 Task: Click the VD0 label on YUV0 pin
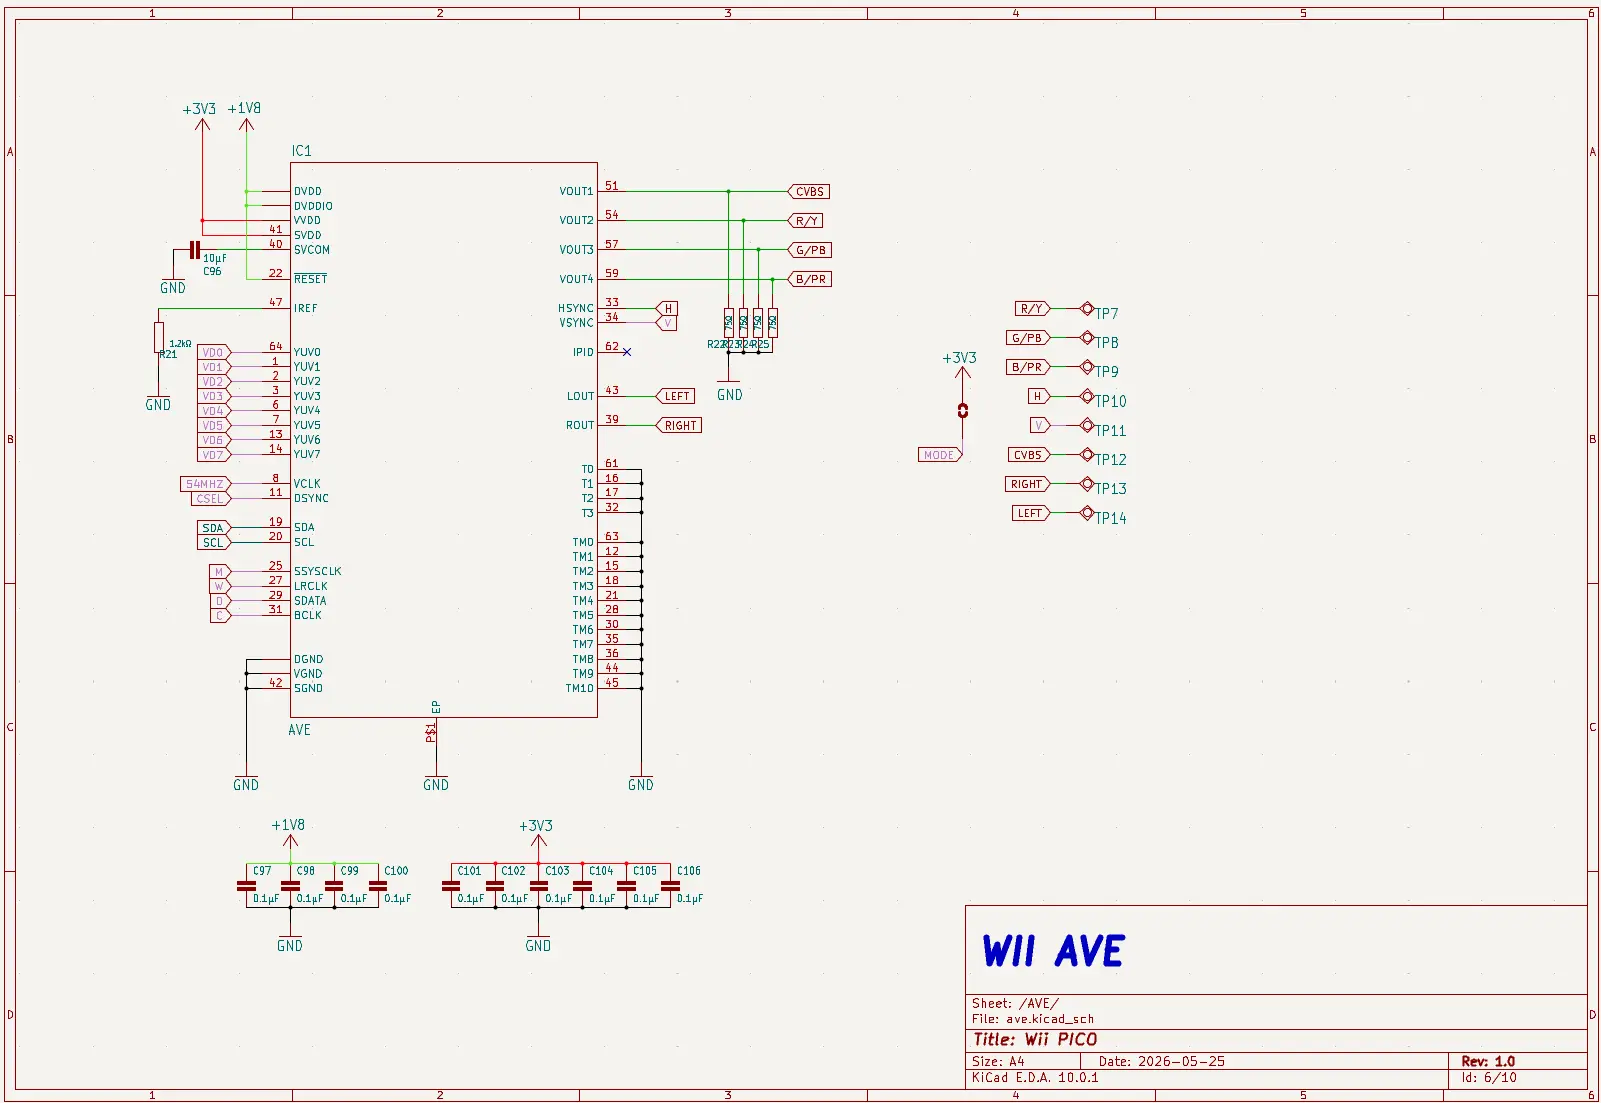(x=214, y=352)
